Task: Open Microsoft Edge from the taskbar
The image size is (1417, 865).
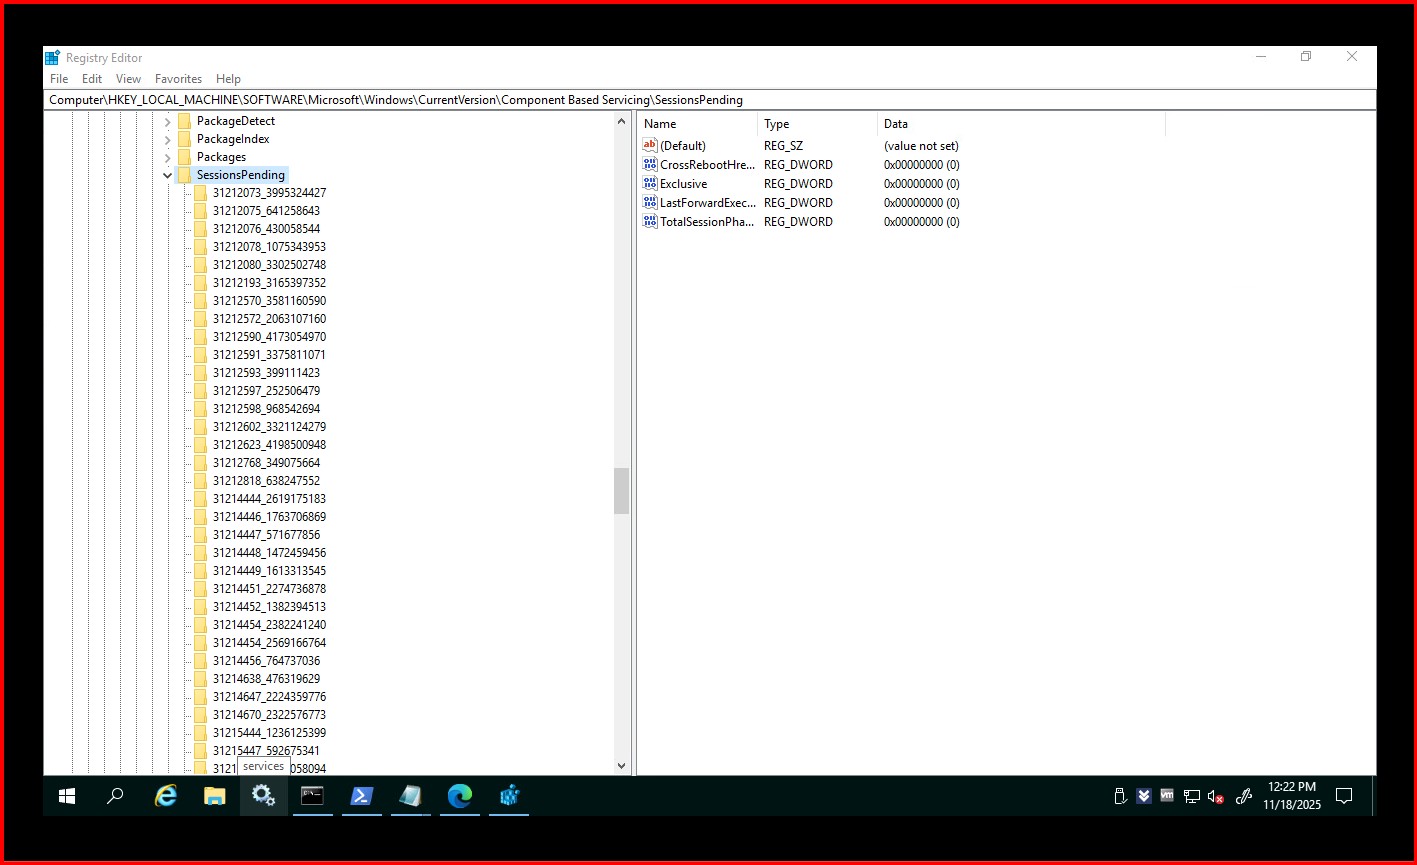Action: coord(460,796)
